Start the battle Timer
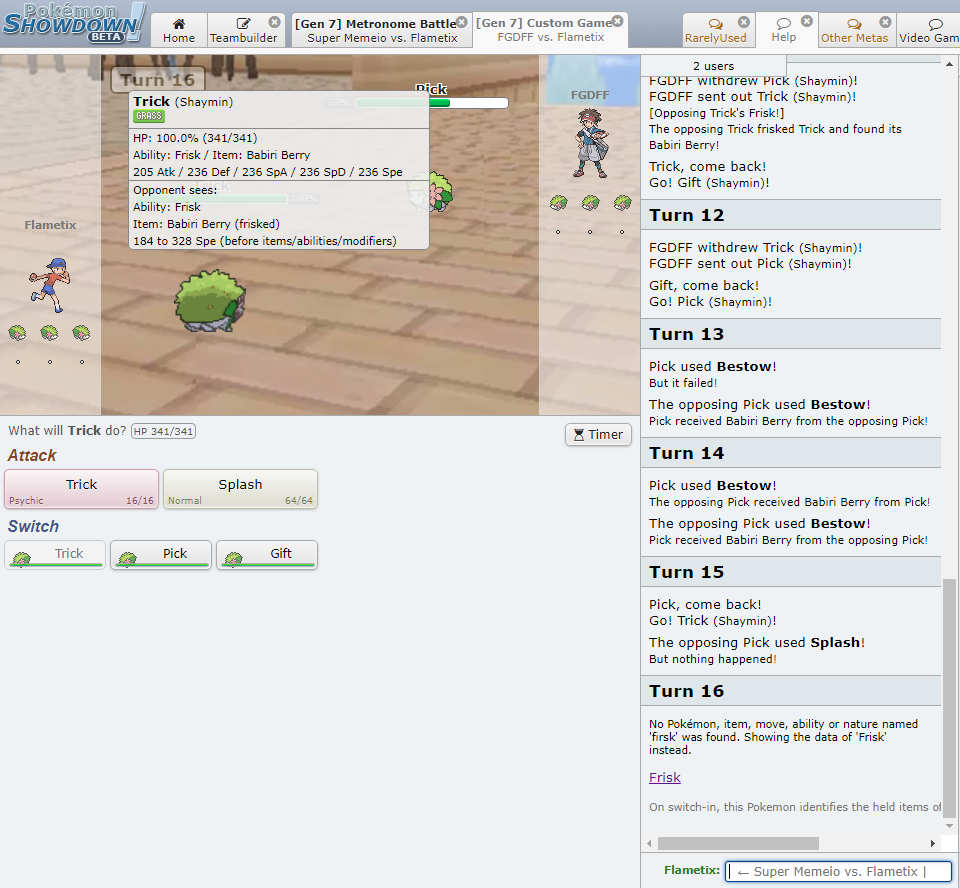The image size is (960, 888). [x=598, y=434]
